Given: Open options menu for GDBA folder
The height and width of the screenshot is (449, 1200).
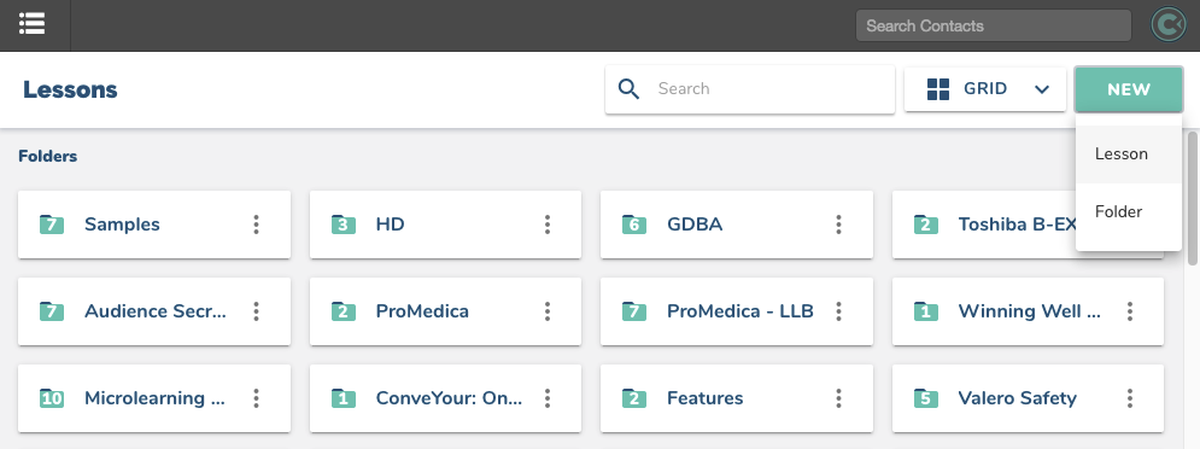Looking at the screenshot, I should pos(838,225).
